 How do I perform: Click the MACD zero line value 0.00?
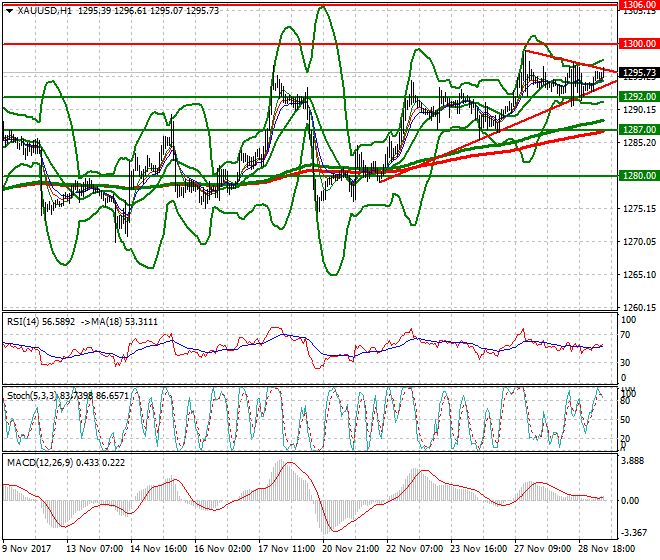(x=630, y=501)
